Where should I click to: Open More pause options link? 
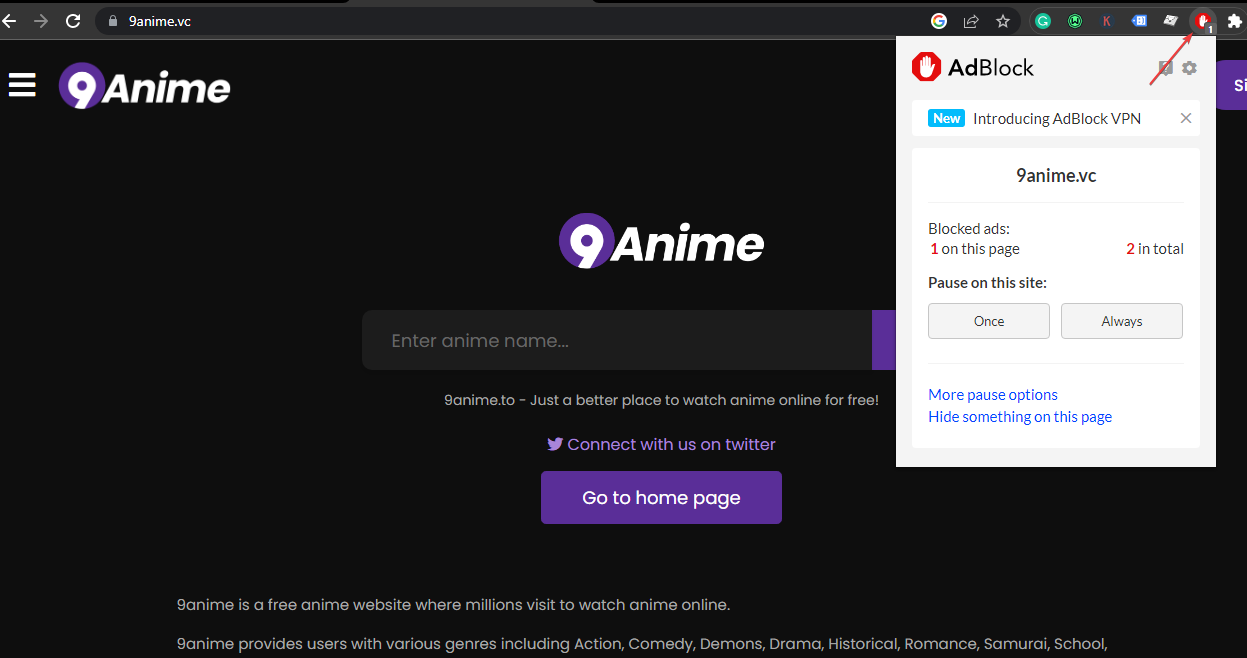click(x=993, y=394)
